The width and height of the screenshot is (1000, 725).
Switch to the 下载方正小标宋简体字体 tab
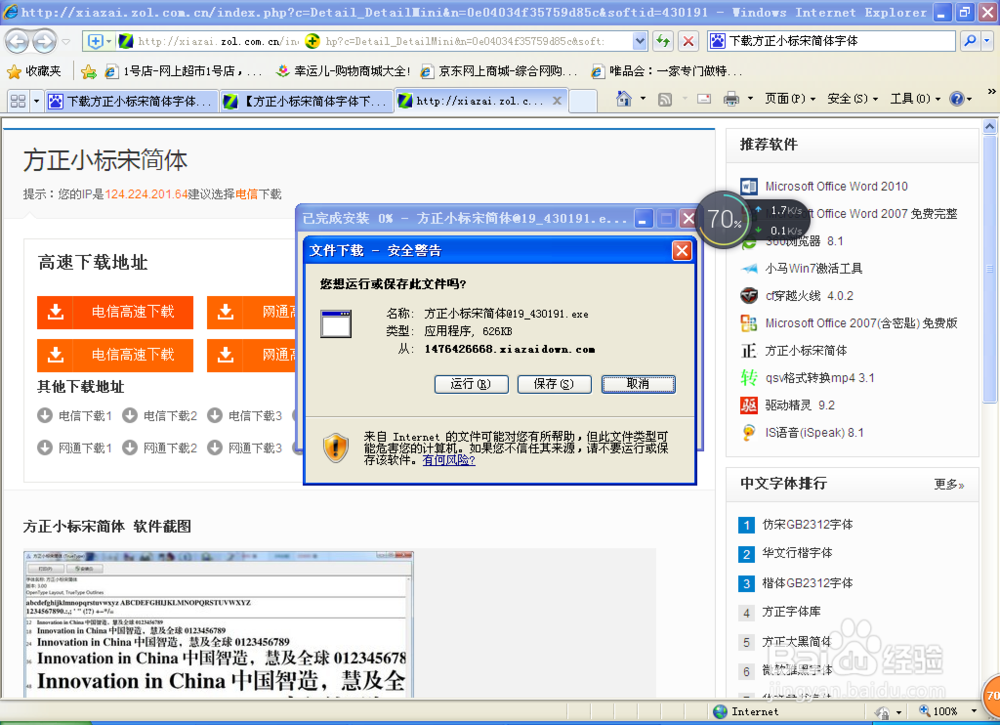pyautogui.click(x=131, y=101)
